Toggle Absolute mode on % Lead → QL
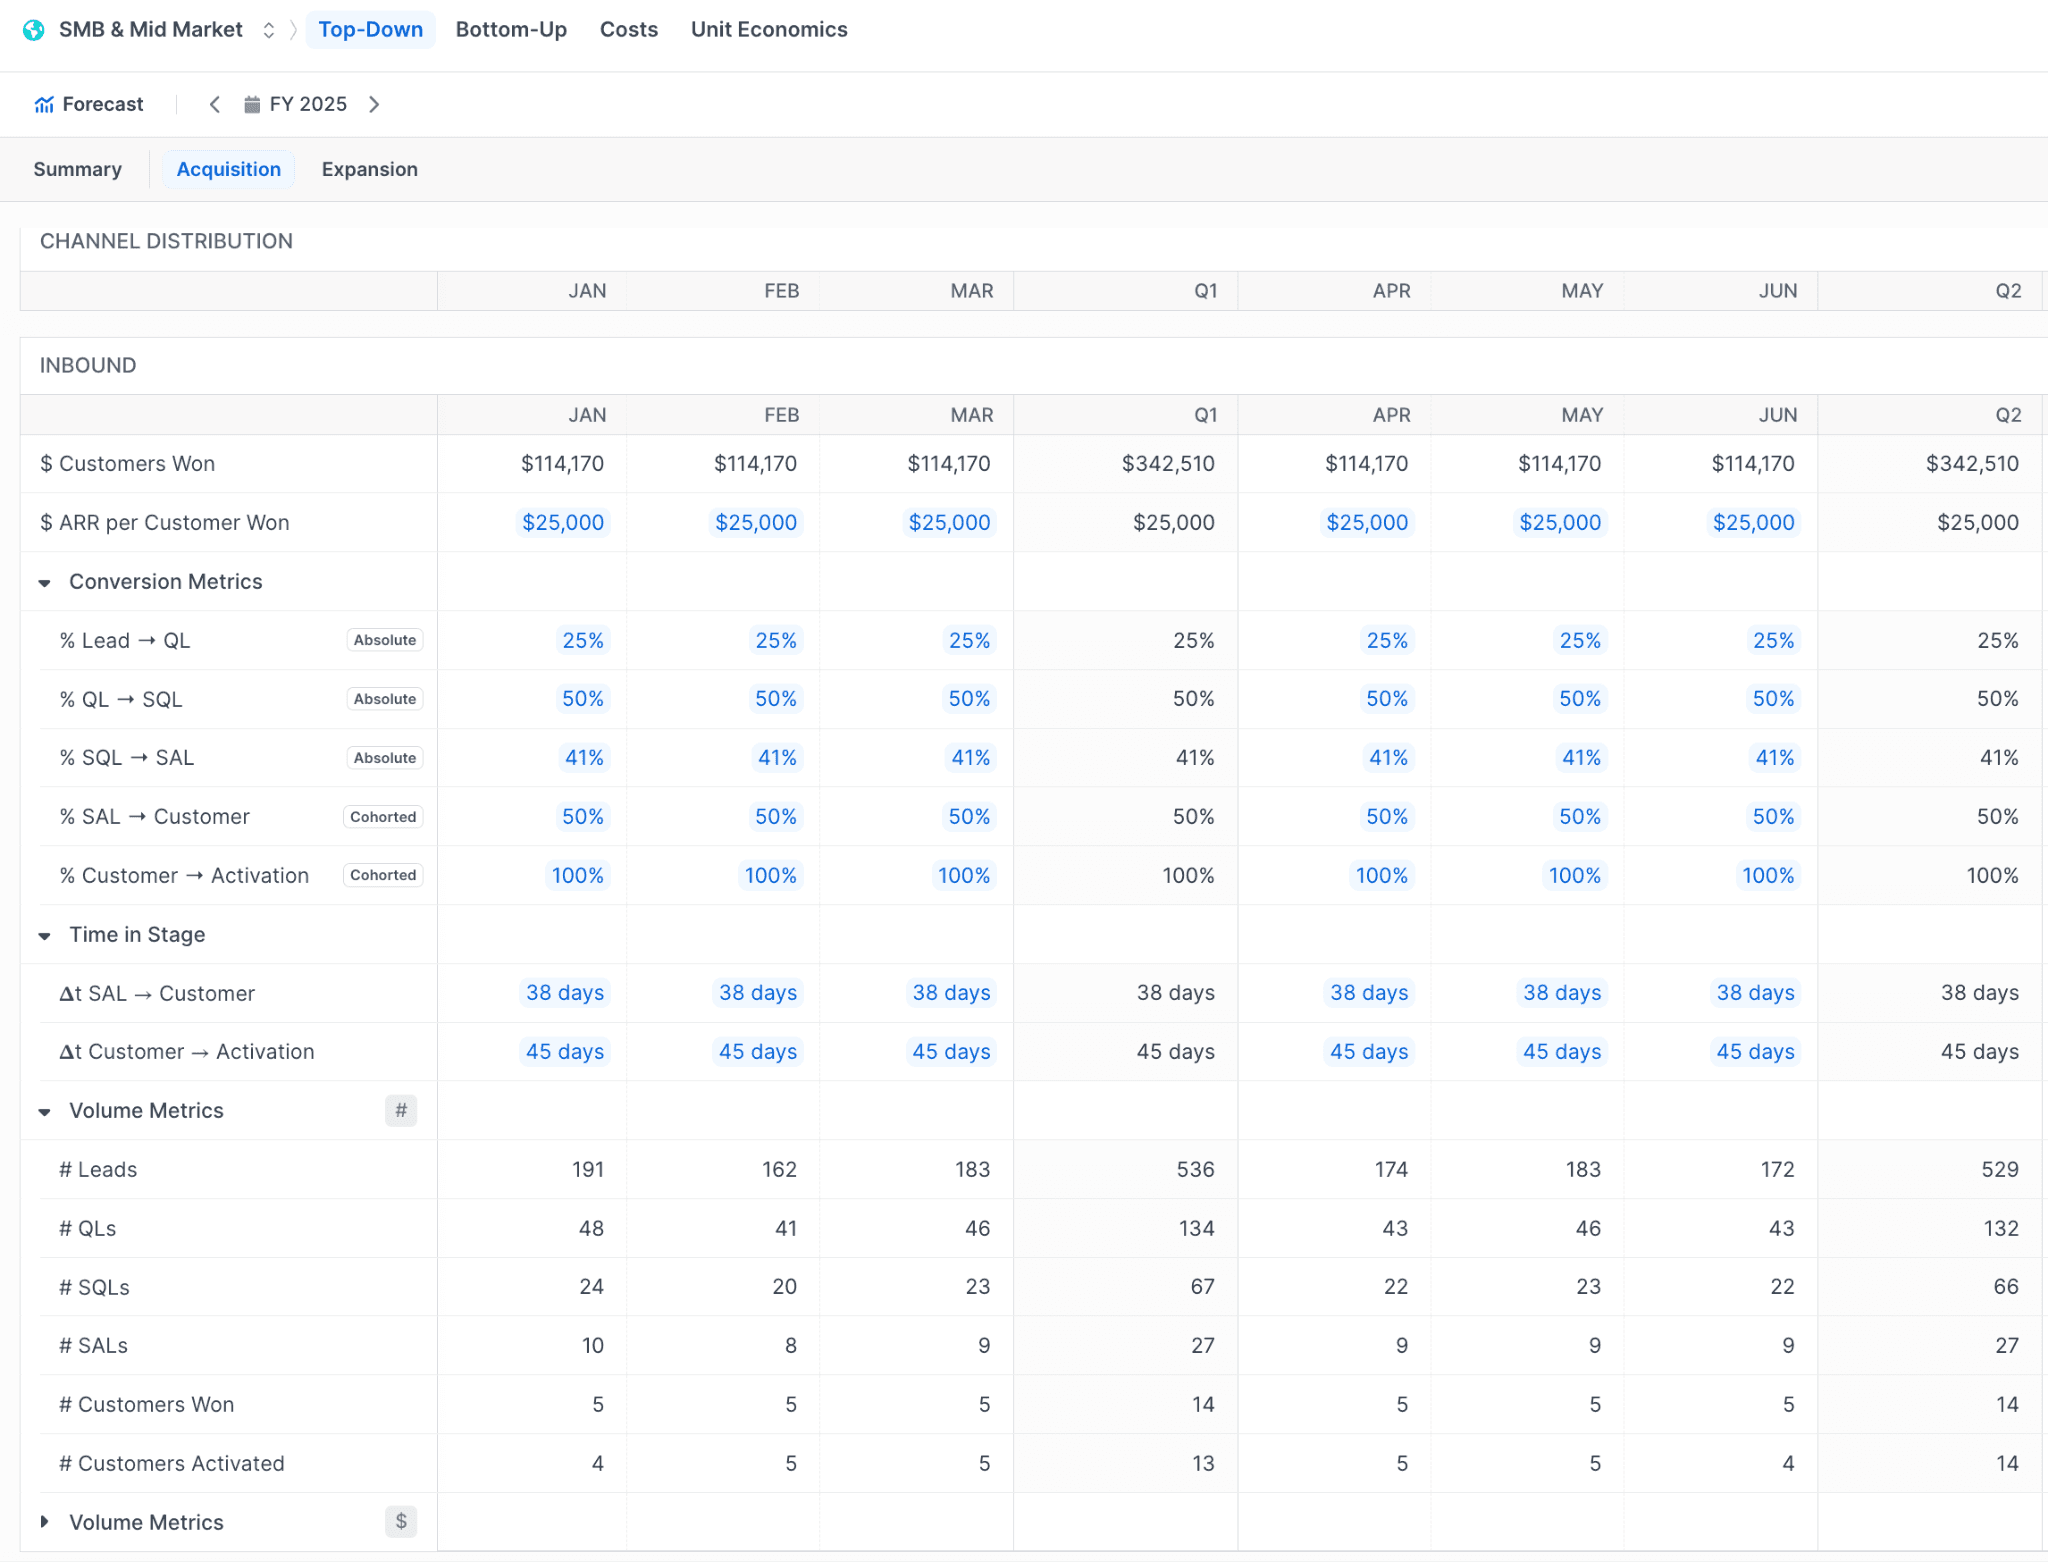This screenshot has height=1562, width=2048. [384, 640]
